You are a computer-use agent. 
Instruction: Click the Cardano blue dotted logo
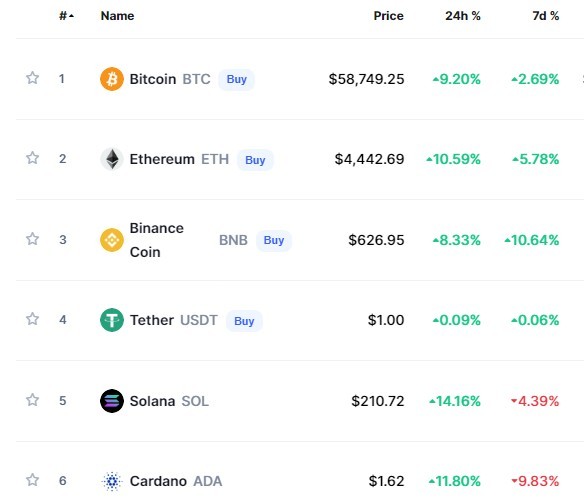(112, 481)
